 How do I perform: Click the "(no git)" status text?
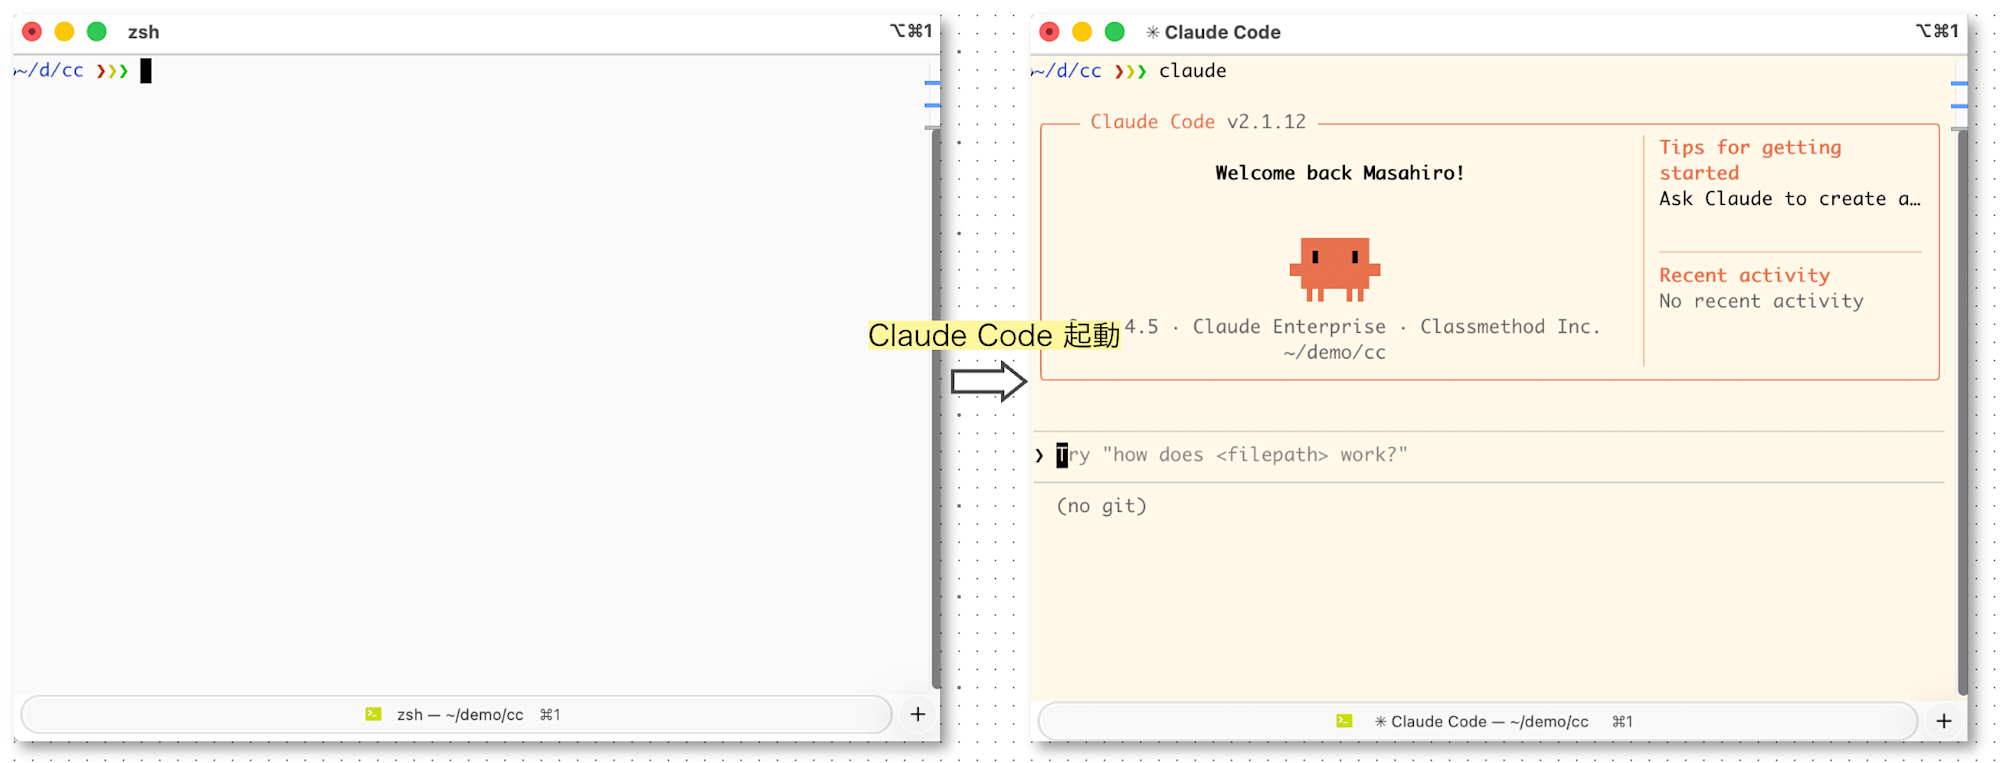click(x=1101, y=506)
